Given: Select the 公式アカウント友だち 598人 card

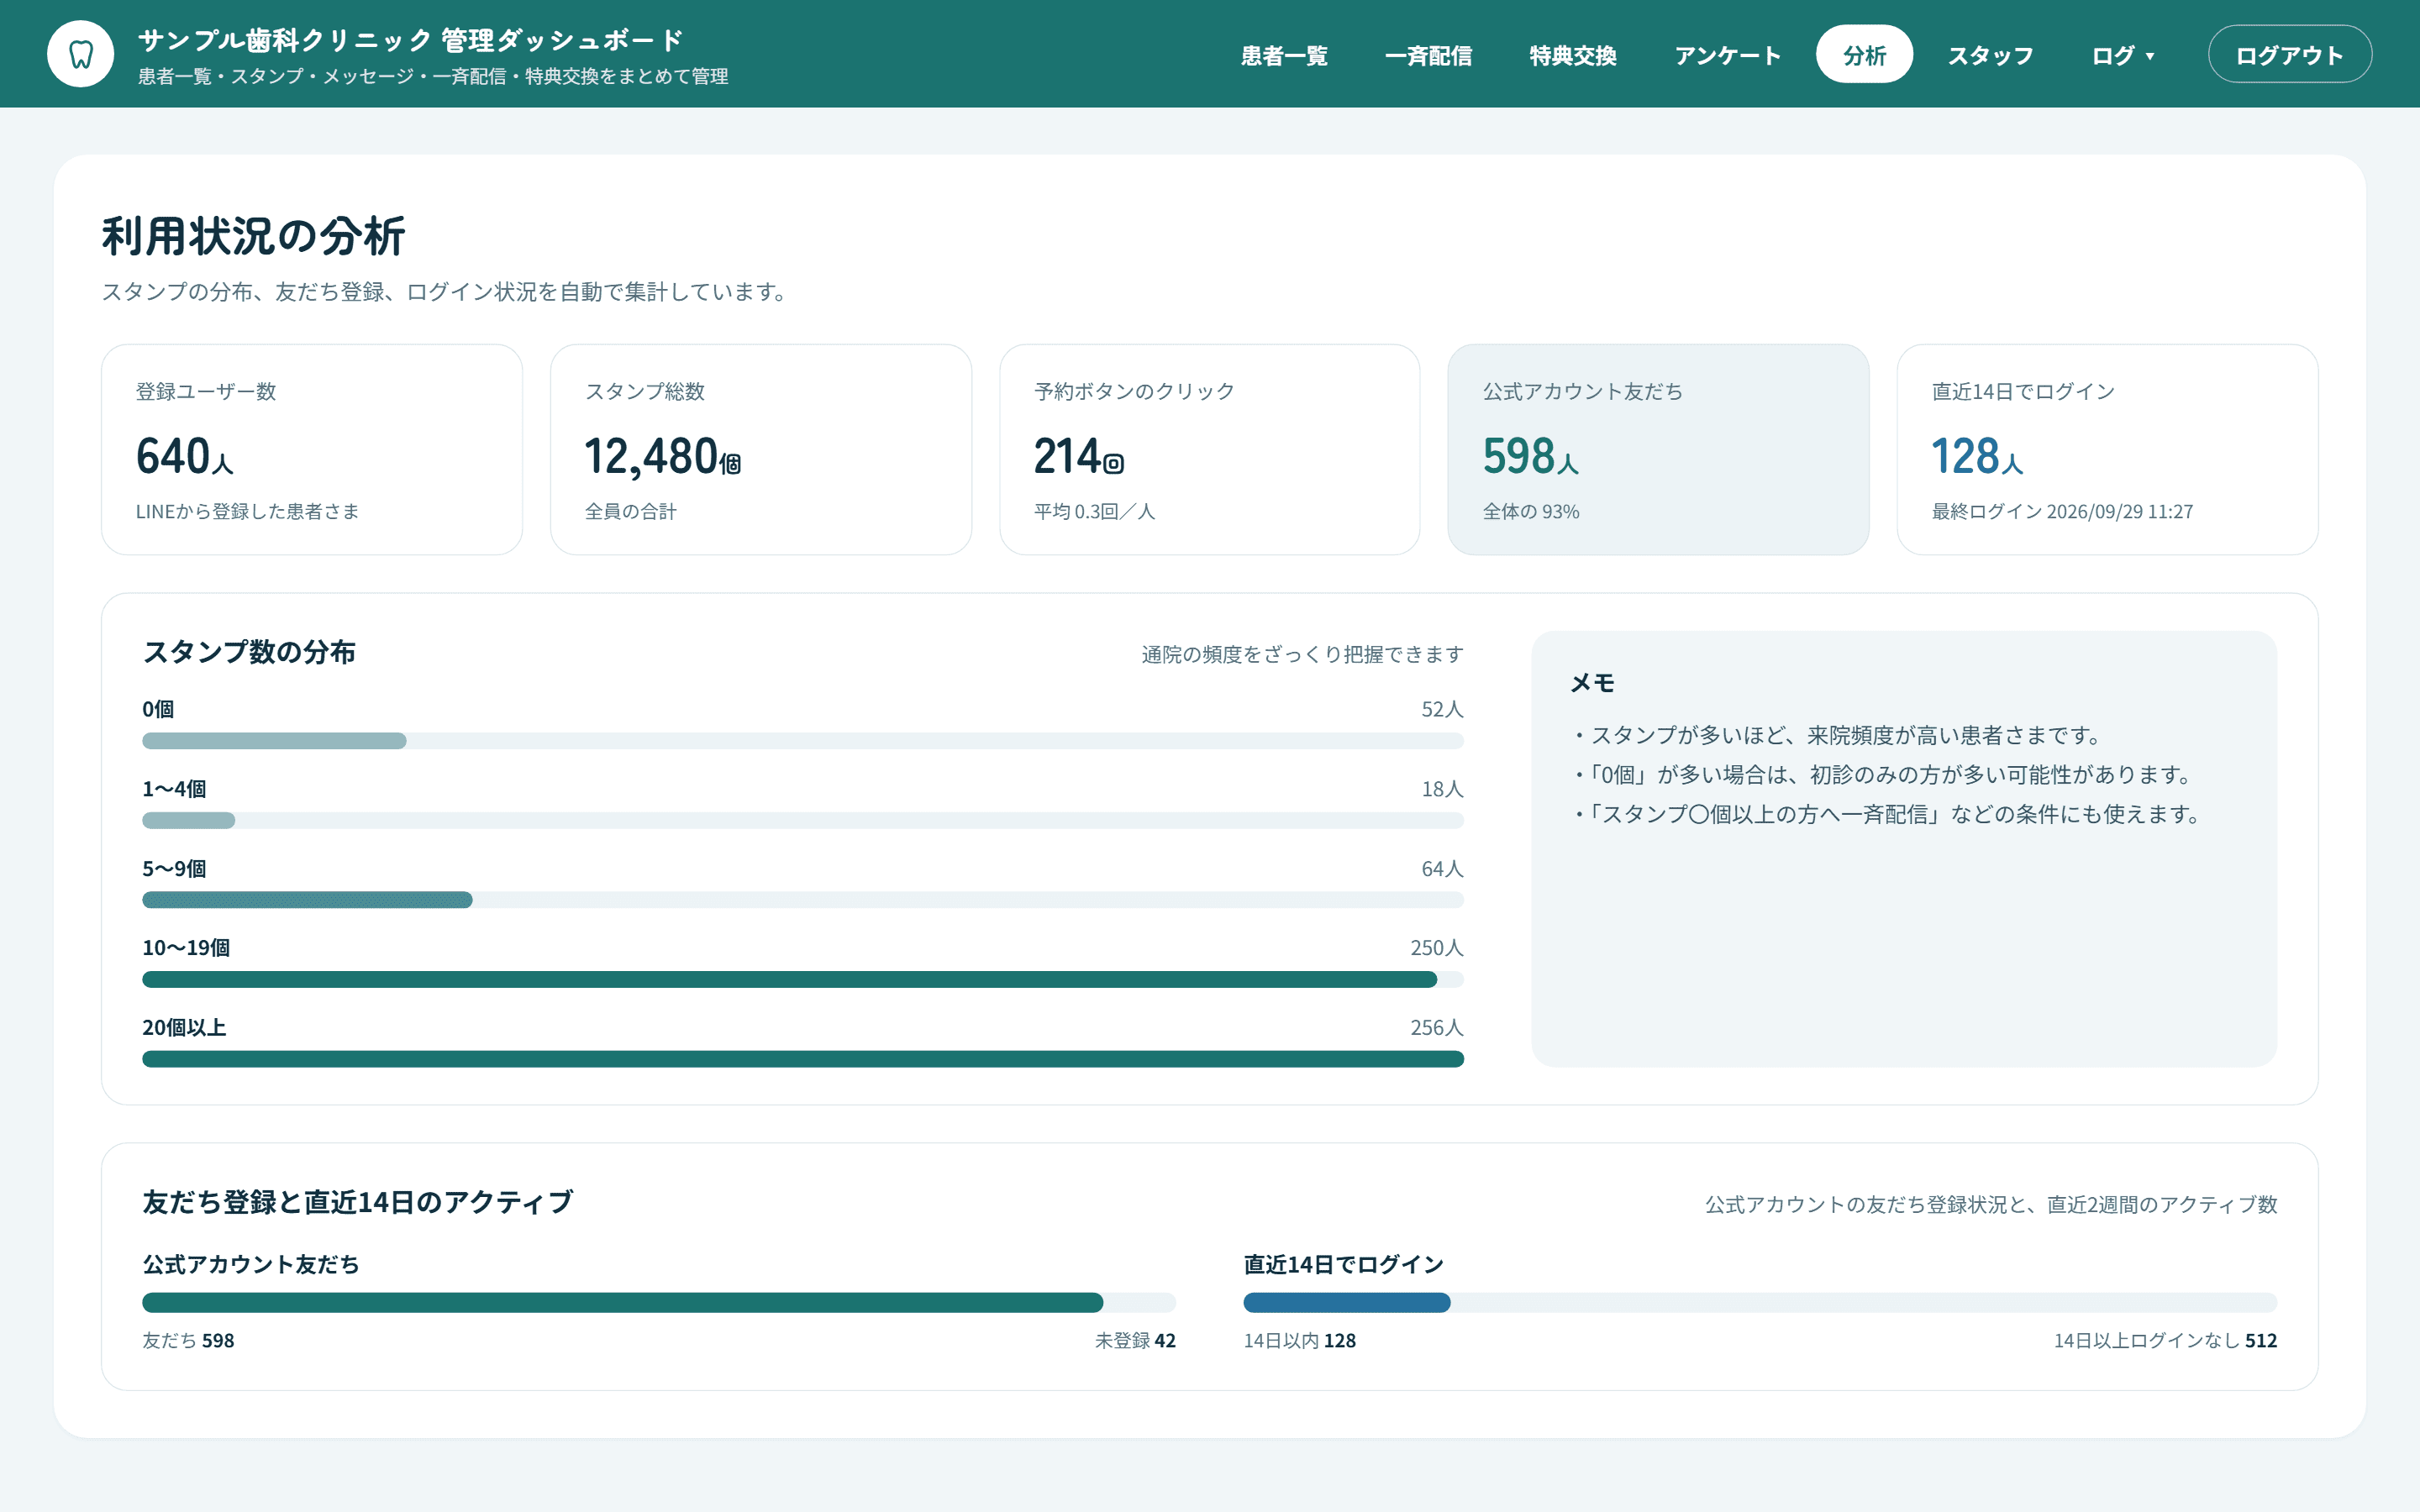Looking at the screenshot, I should pos(1658,450).
